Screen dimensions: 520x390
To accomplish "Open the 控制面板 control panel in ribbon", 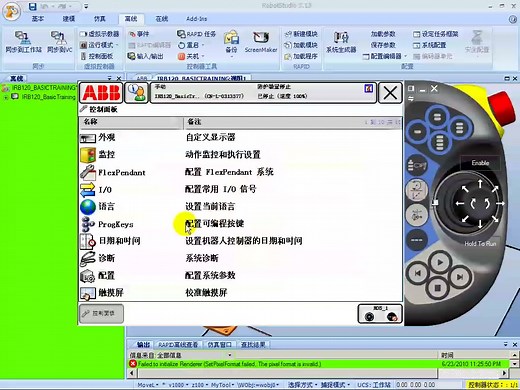I will coord(97,56).
